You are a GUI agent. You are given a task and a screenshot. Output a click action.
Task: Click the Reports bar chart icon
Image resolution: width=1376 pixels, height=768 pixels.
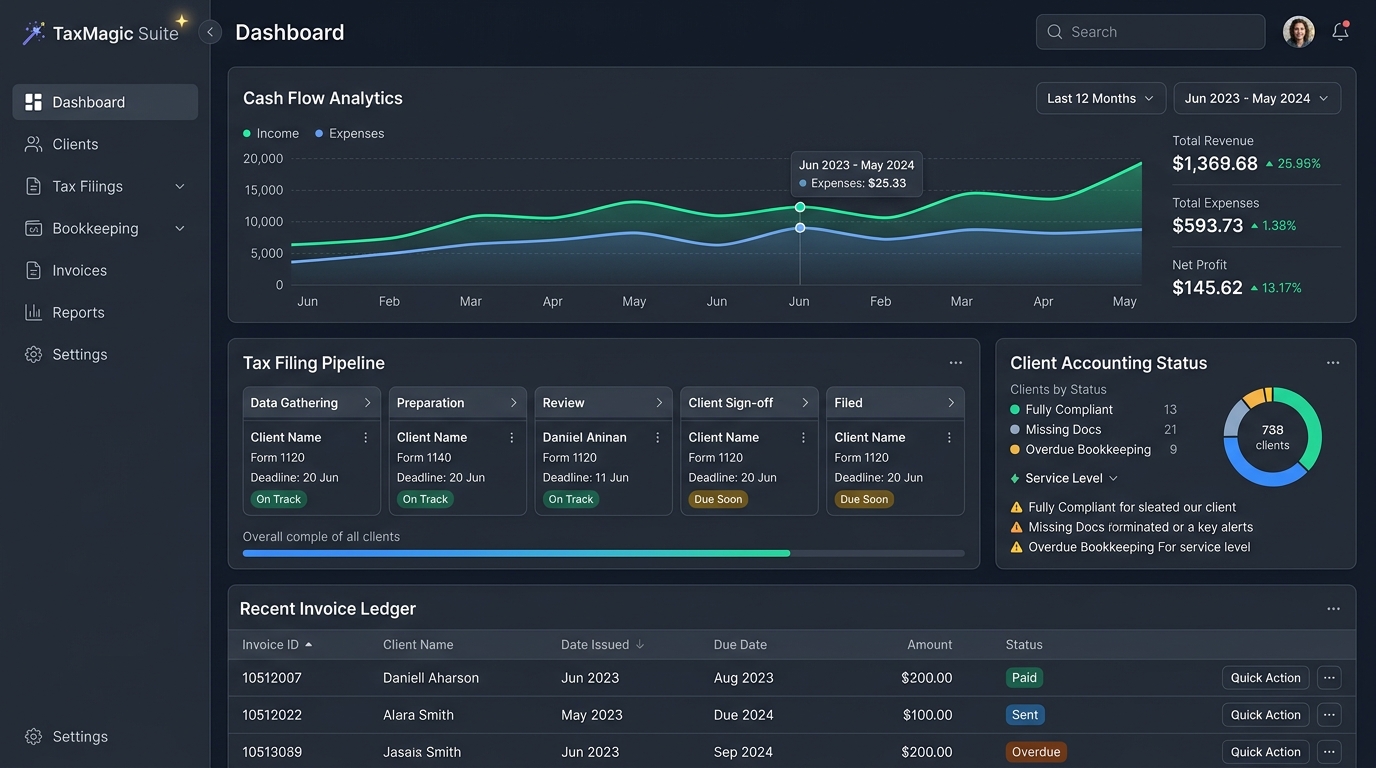pyautogui.click(x=33, y=312)
